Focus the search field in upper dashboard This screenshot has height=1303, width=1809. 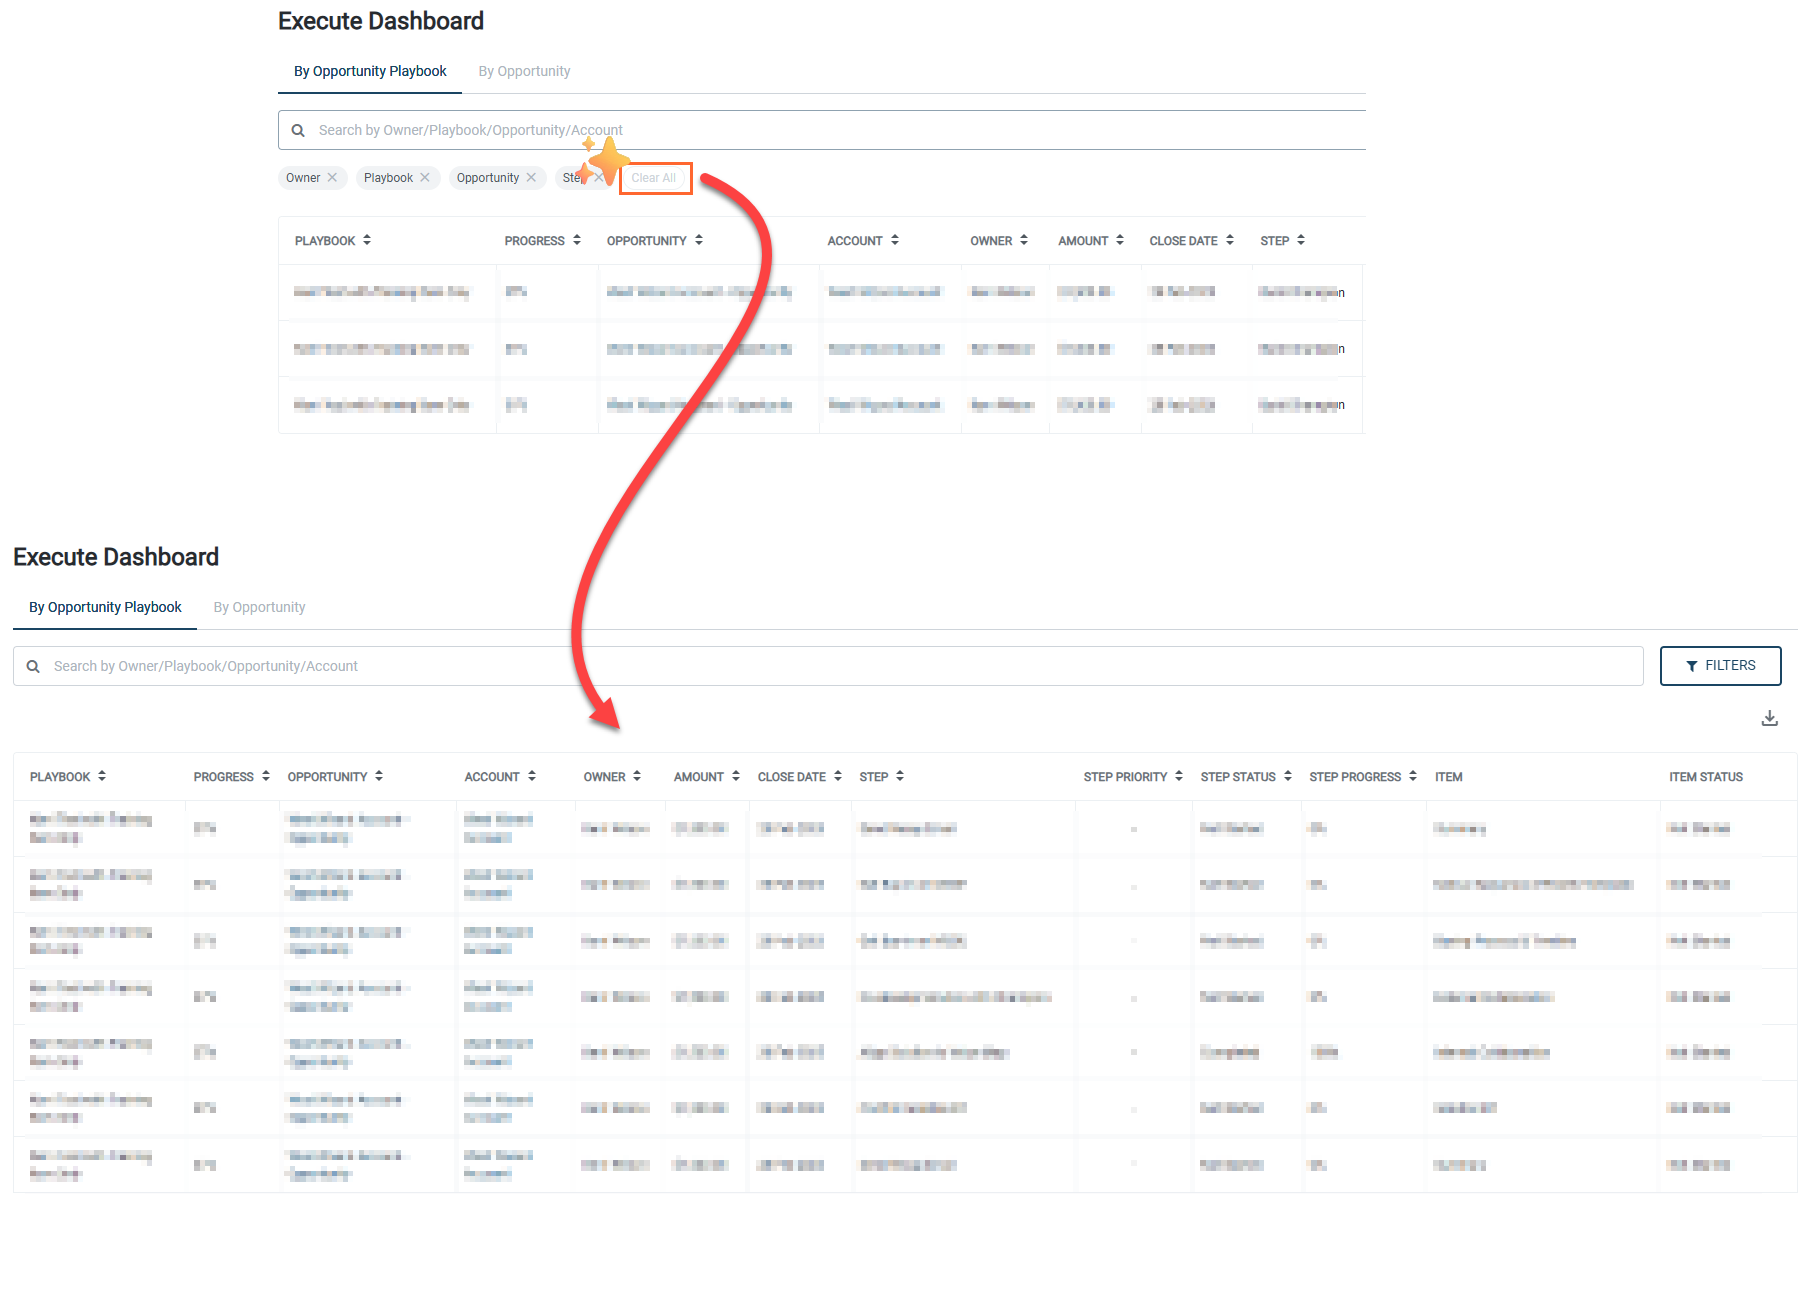(x=822, y=130)
